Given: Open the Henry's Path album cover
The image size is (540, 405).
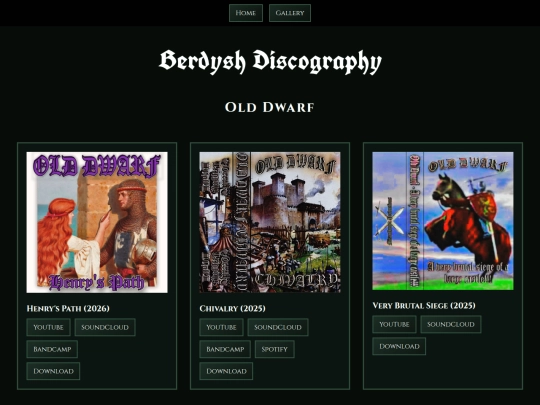Looking at the screenshot, I should (97, 222).
